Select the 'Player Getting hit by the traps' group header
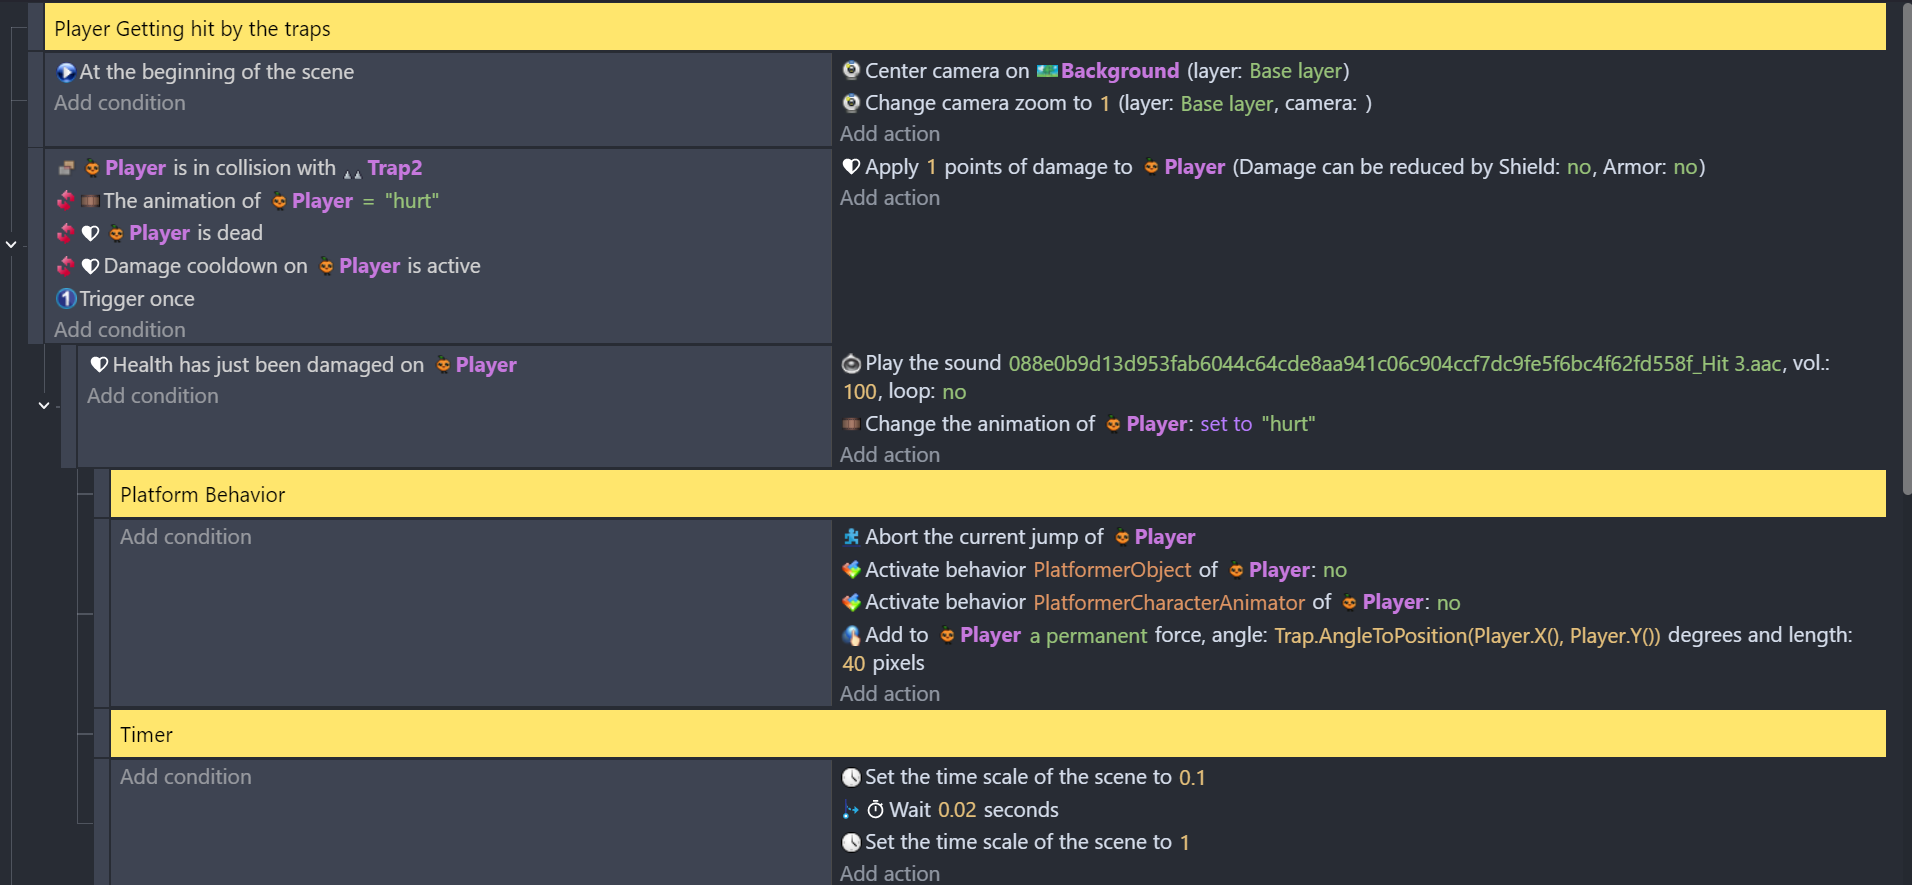The height and width of the screenshot is (885, 1912). 965,28
